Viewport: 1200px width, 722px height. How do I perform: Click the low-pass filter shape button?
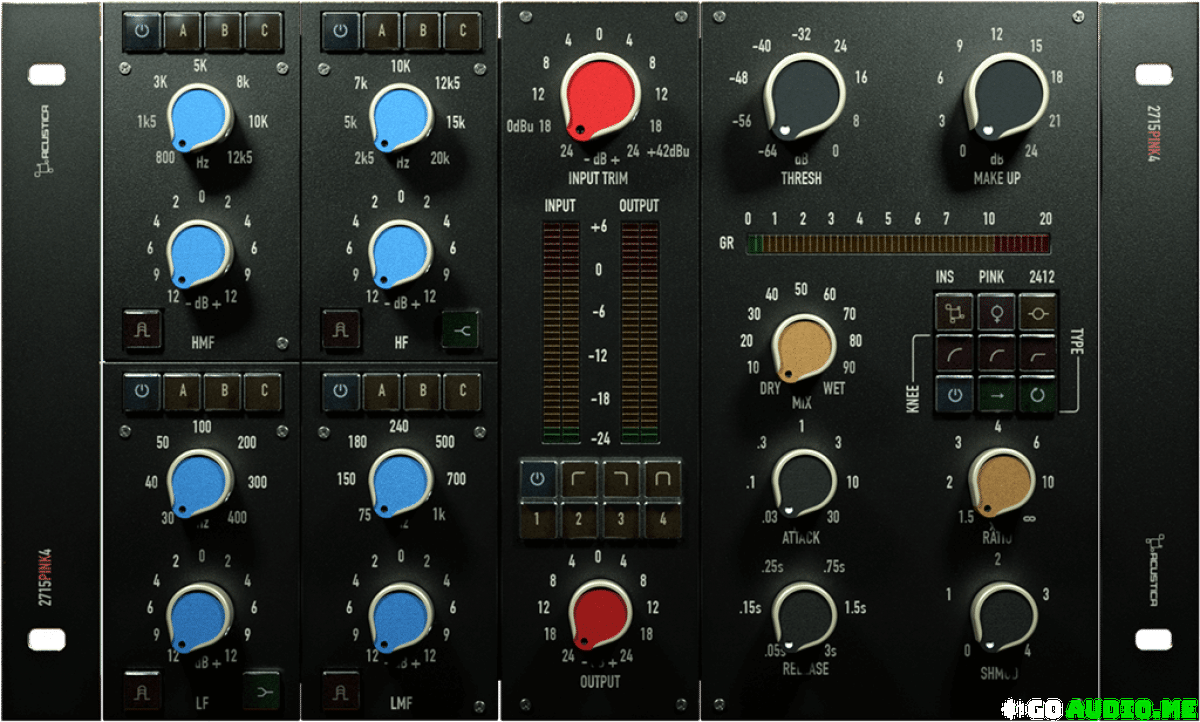point(620,478)
